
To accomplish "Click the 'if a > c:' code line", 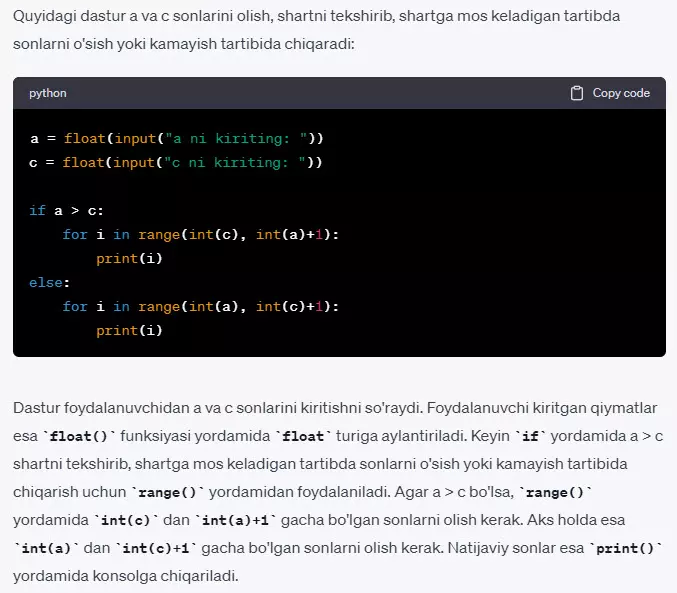I will tap(66, 211).
